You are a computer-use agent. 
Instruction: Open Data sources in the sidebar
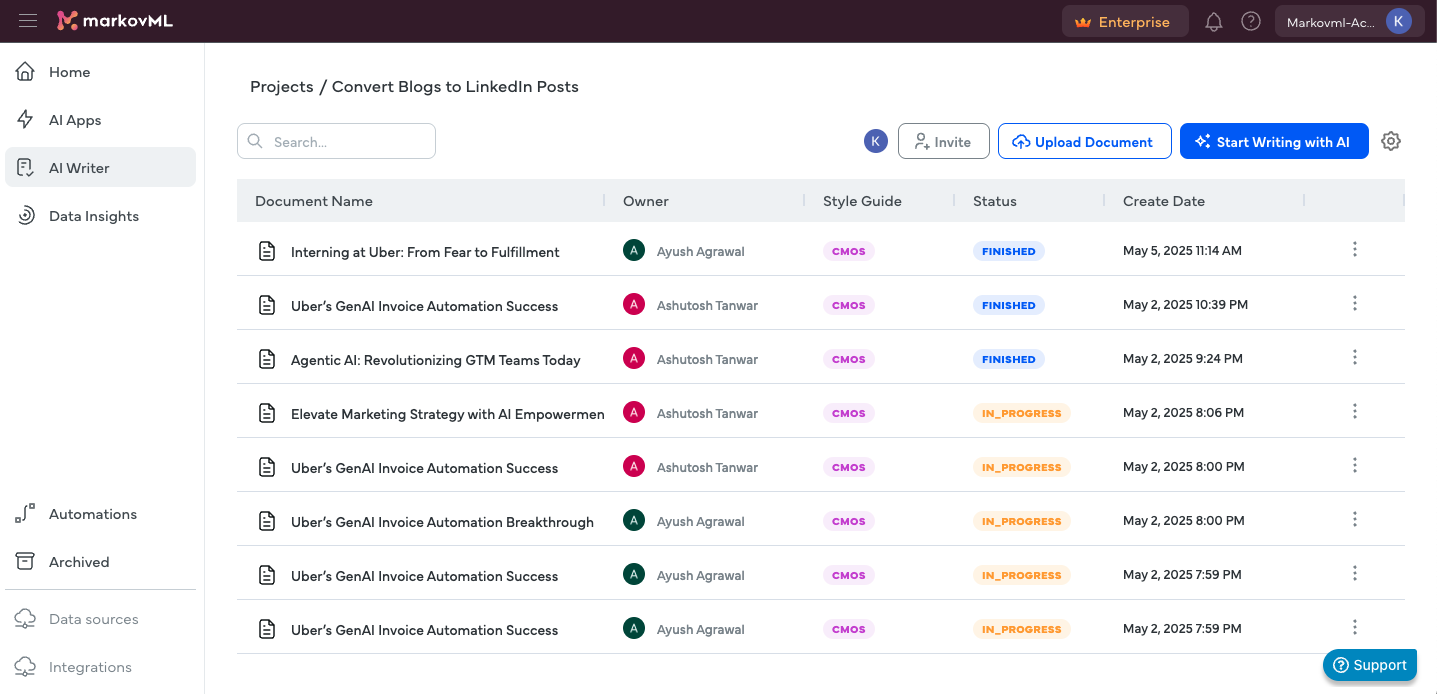tap(100, 619)
